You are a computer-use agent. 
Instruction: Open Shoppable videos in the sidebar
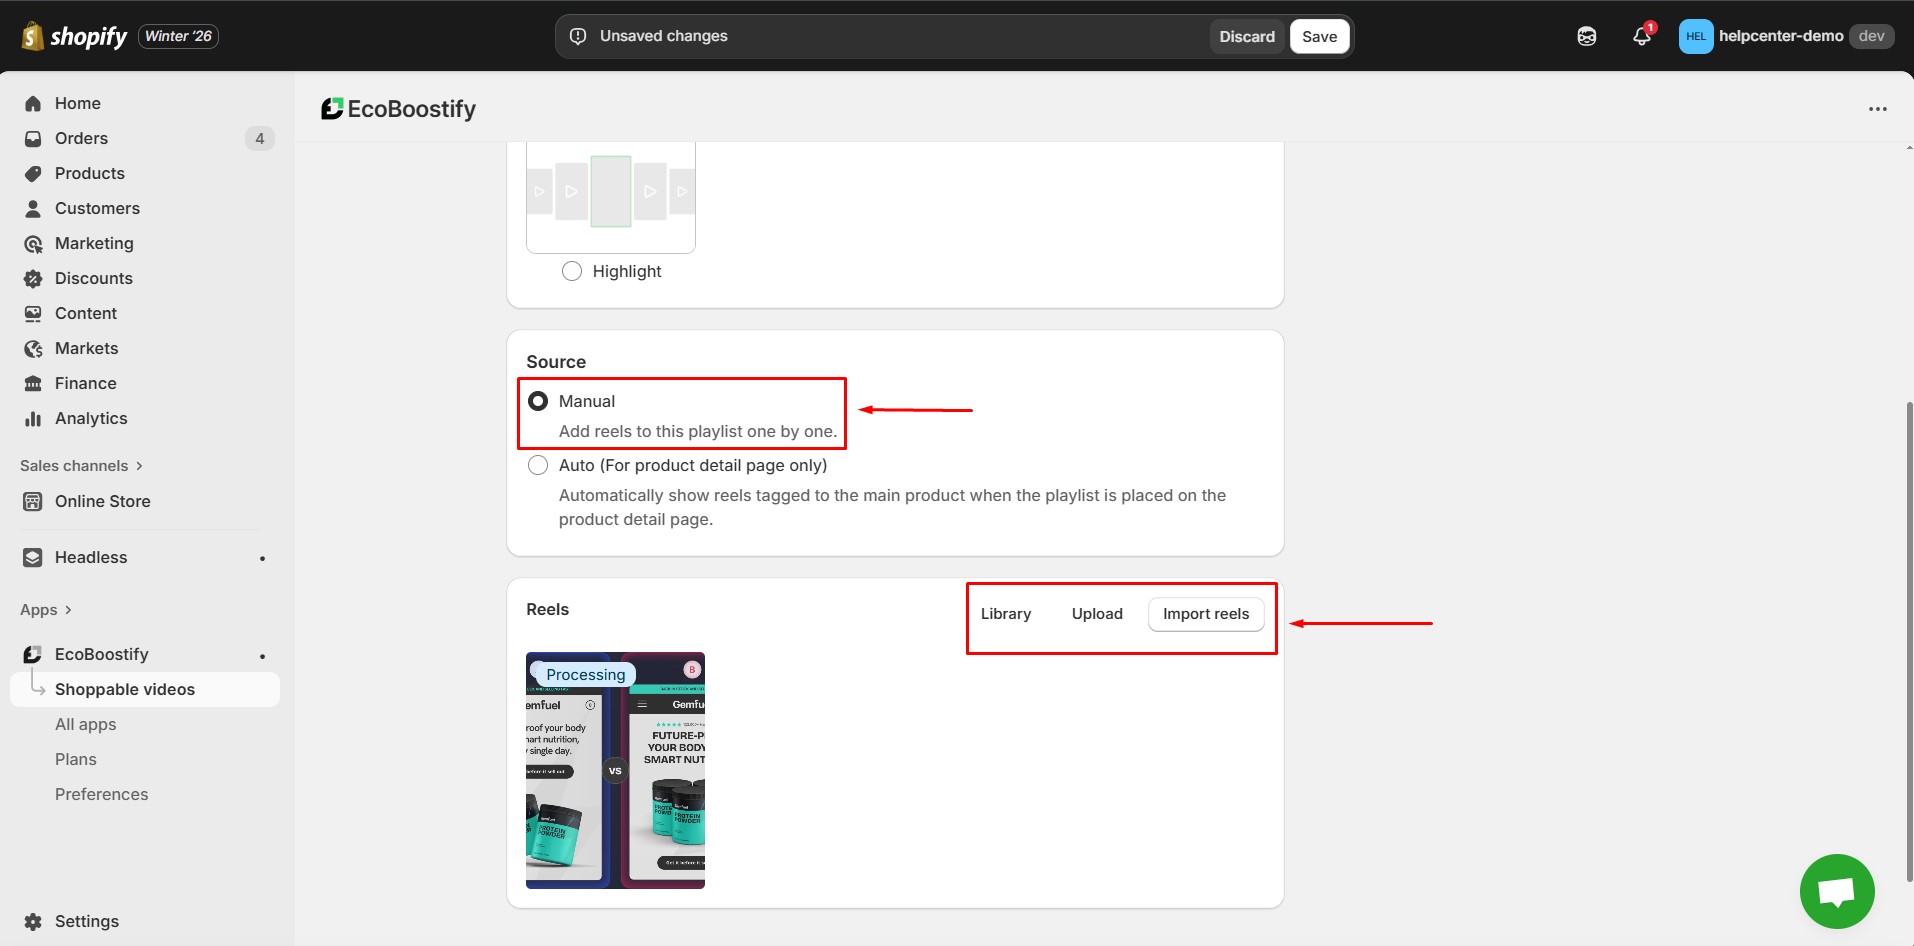[125, 689]
